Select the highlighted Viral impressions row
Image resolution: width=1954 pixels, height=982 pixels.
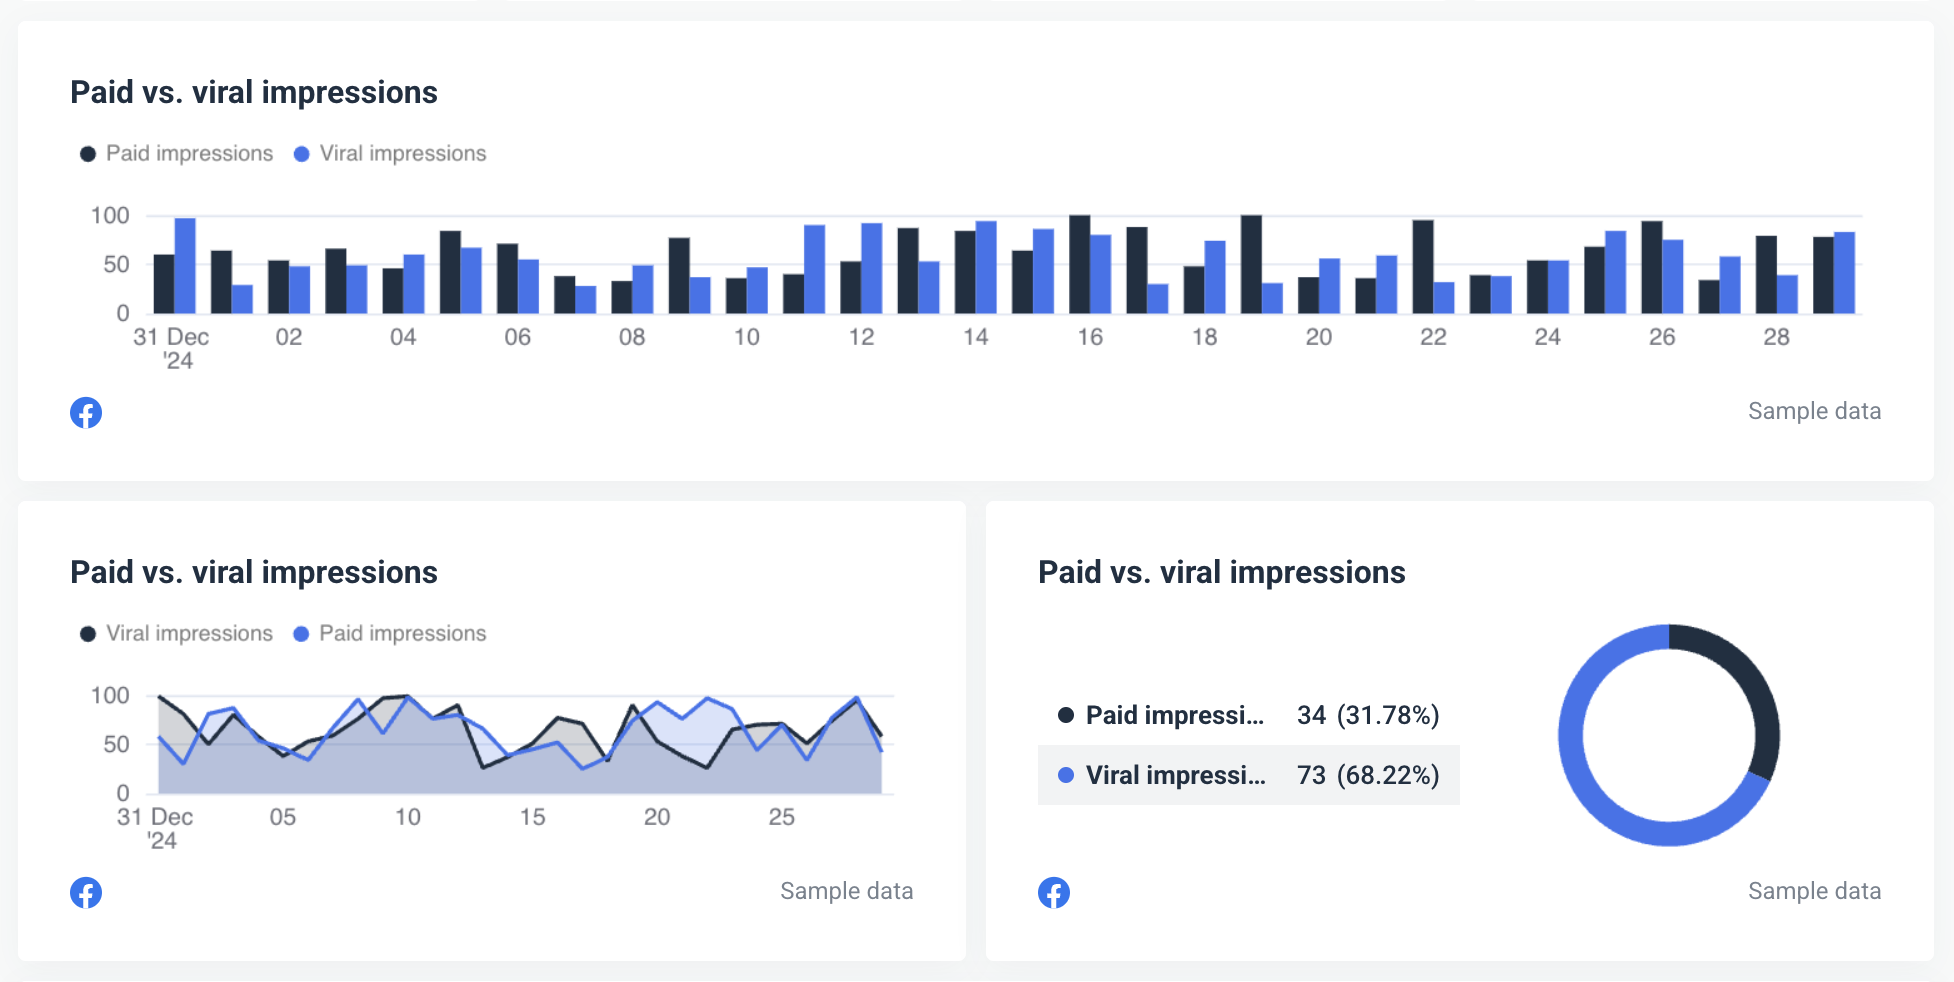point(1248,774)
